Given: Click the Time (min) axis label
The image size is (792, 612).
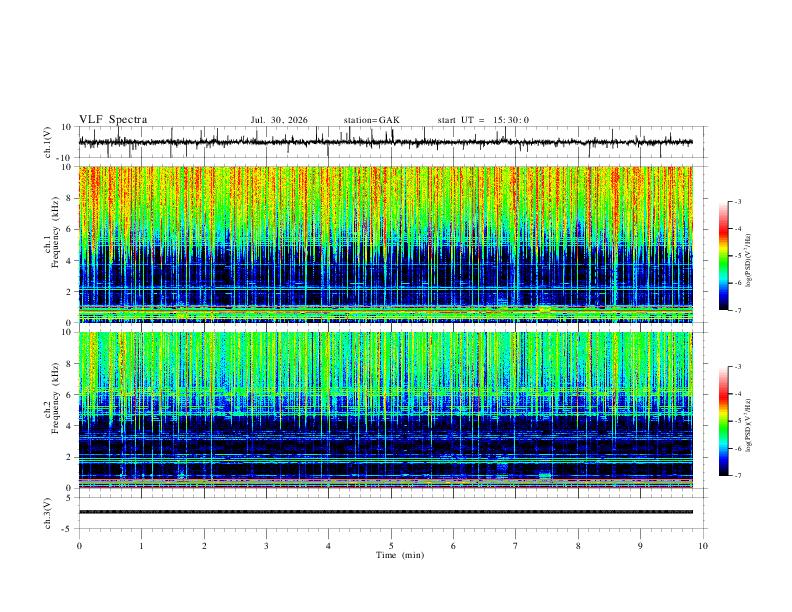Looking at the screenshot, I should 400,555.
